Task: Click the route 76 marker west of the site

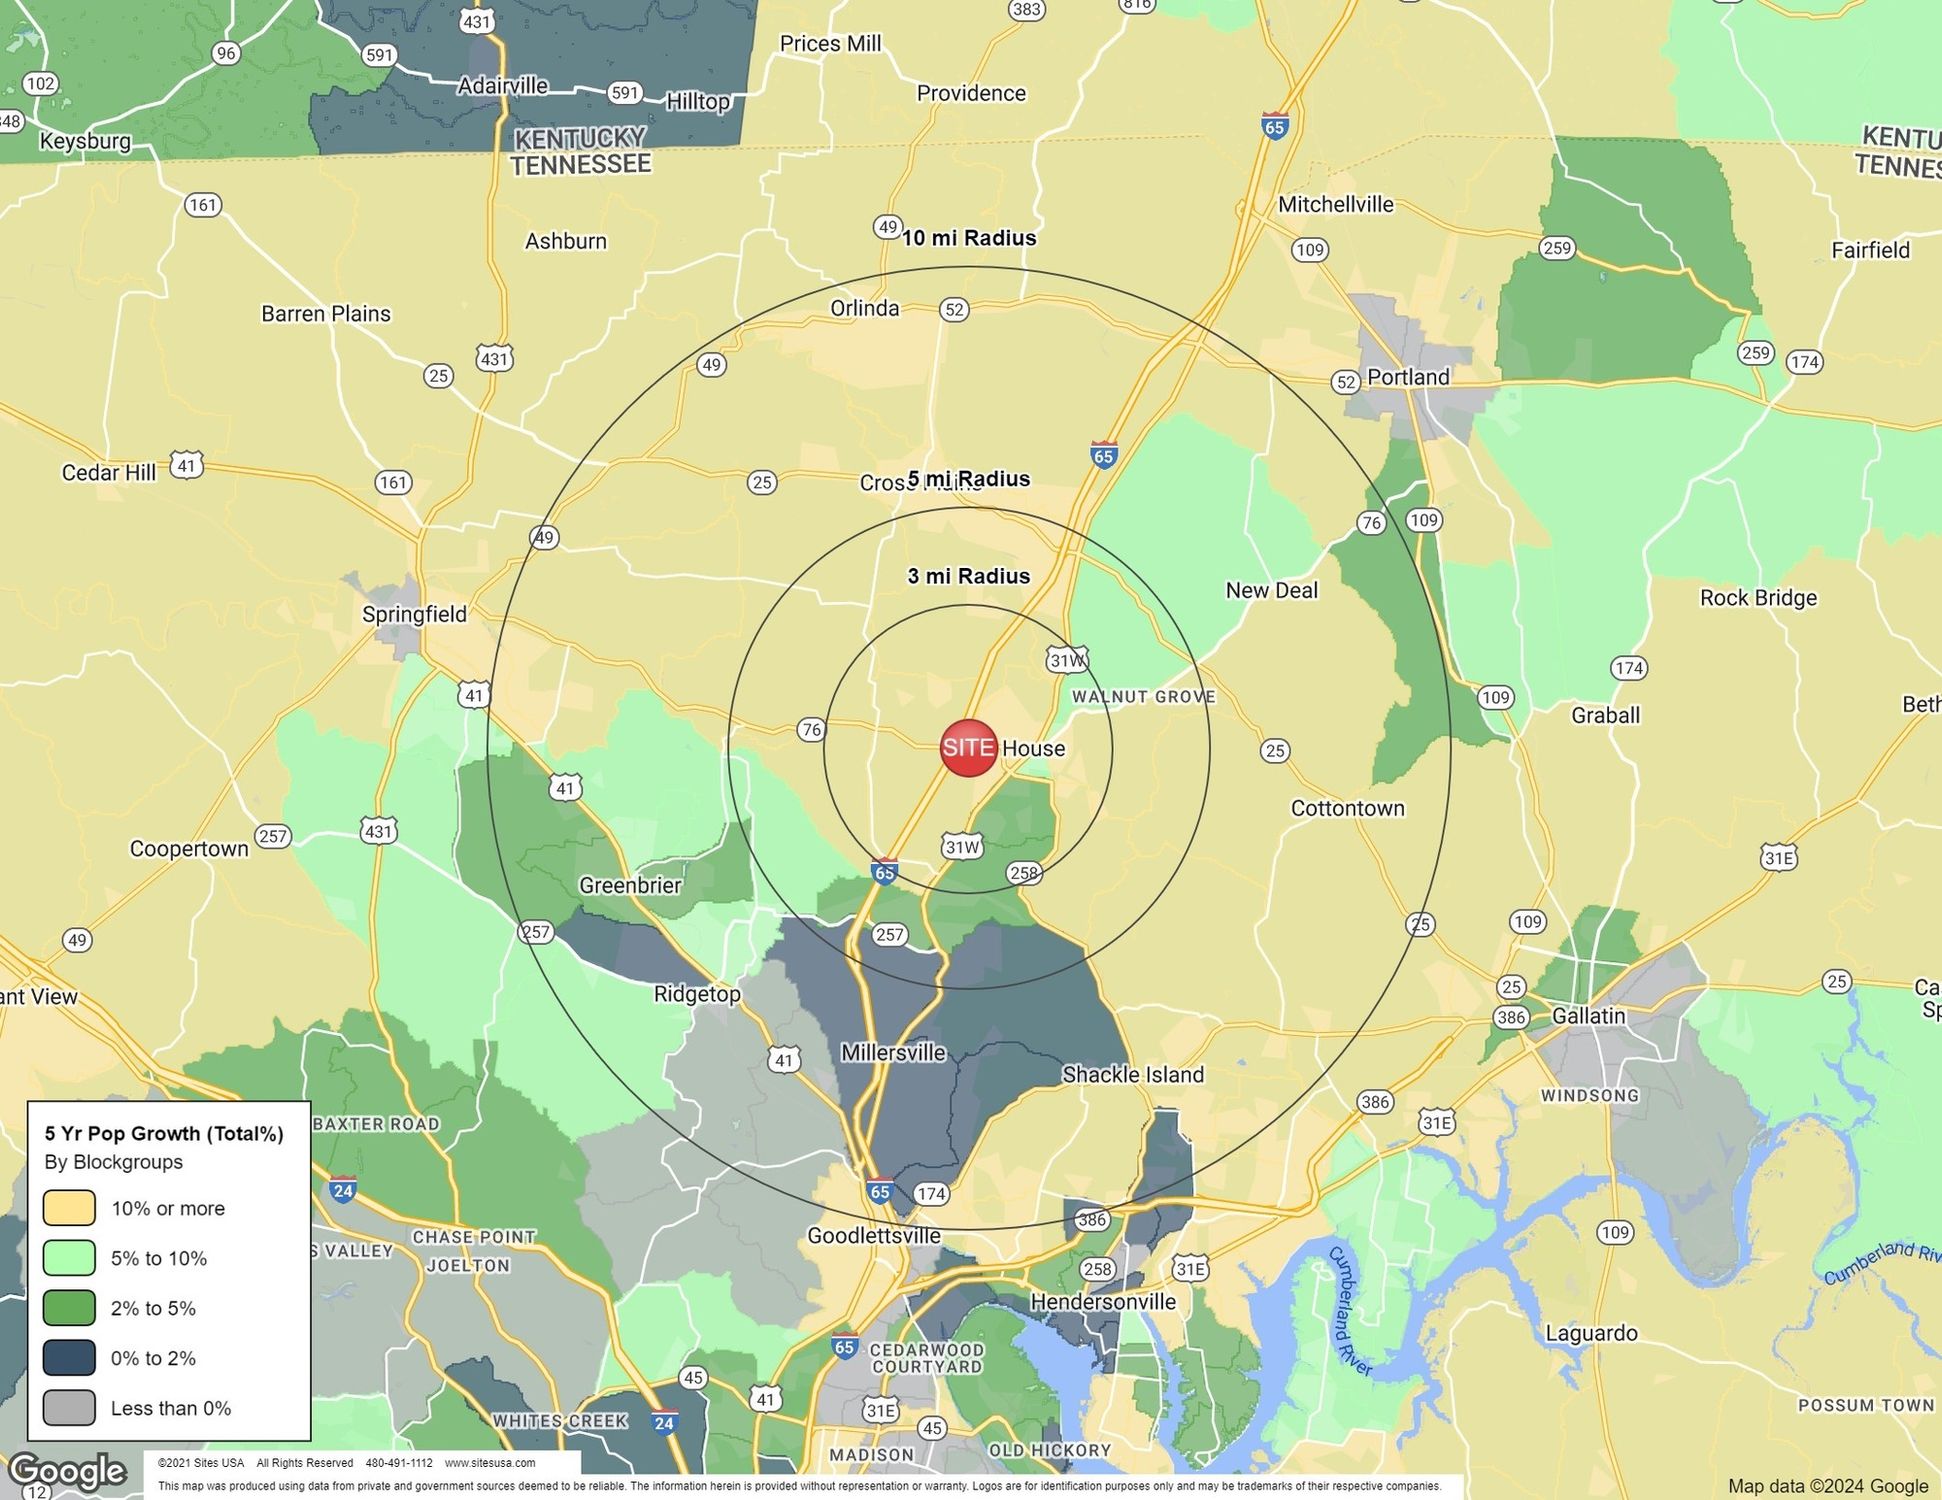Action: (x=811, y=730)
